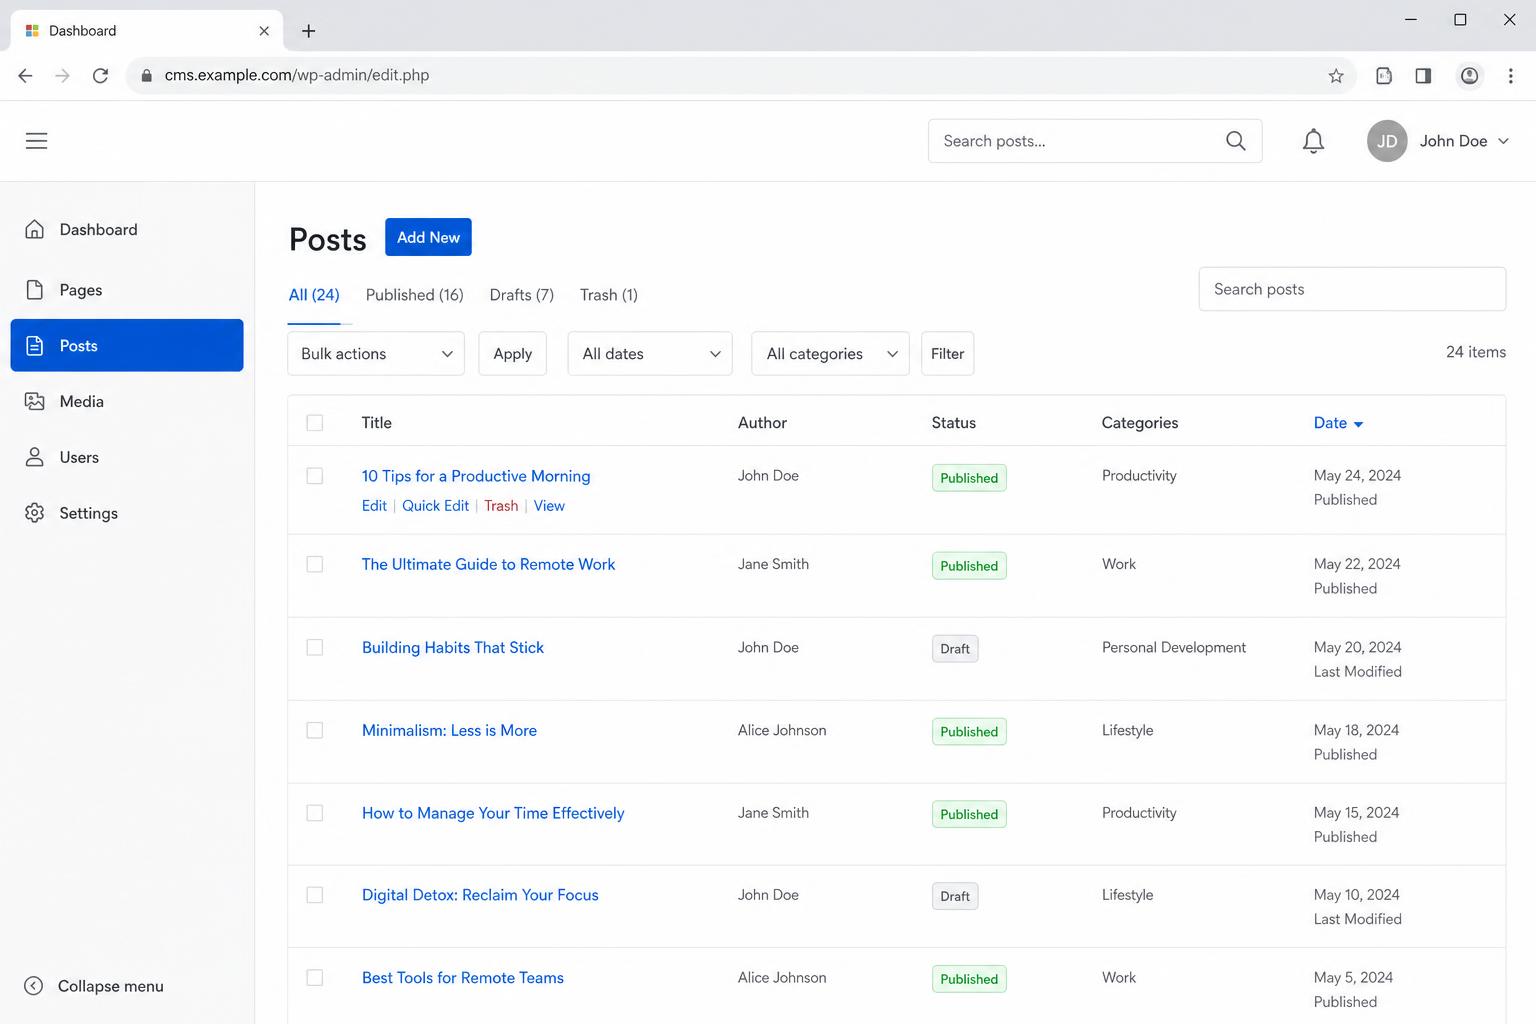Open Dashboard in the sidebar menu

127,229
